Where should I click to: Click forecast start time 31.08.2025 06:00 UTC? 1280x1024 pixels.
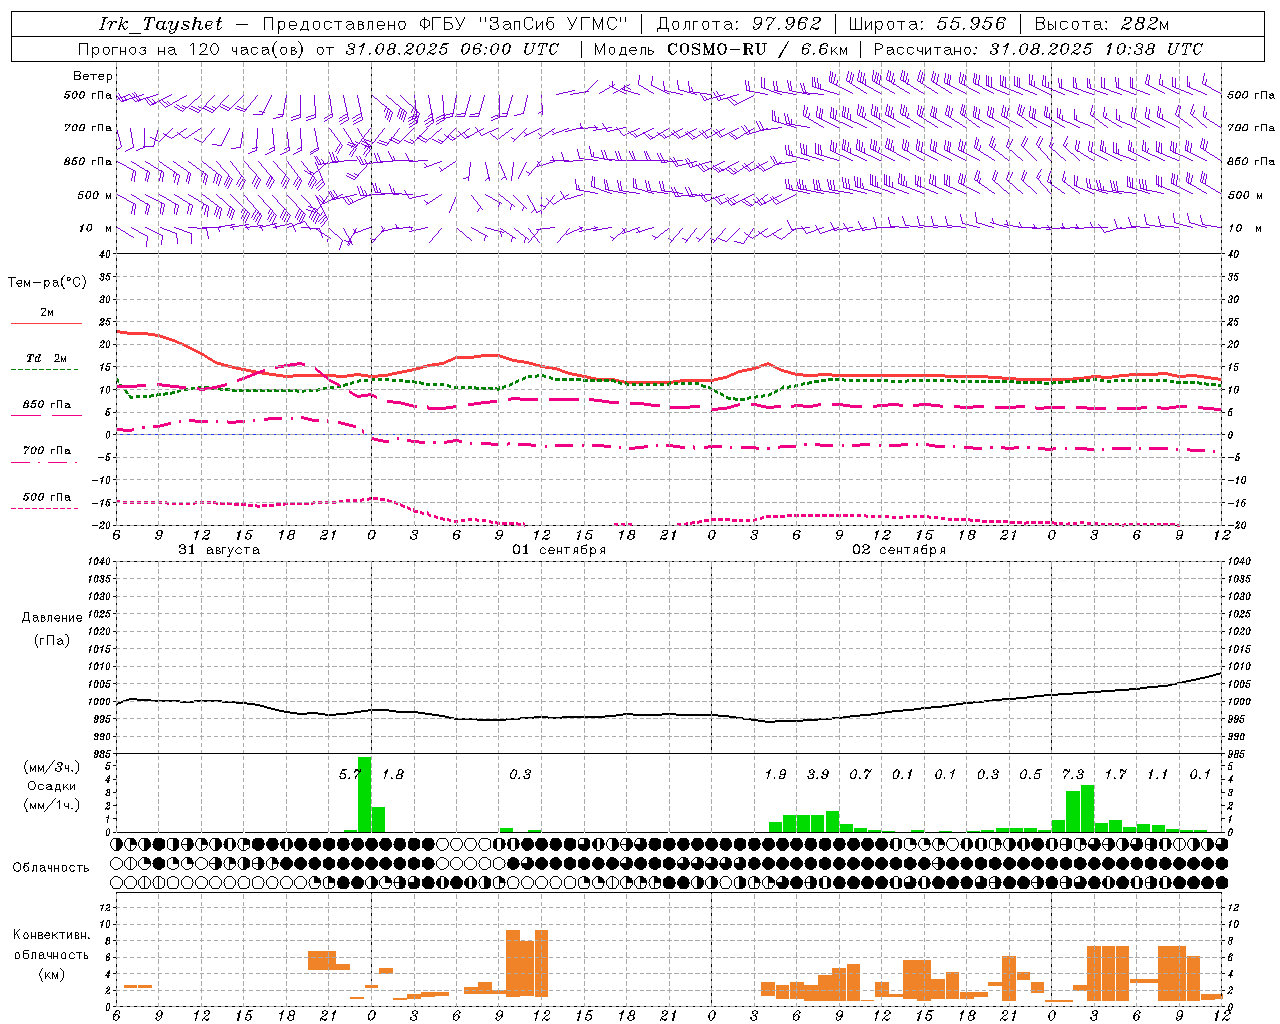click(452, 49)
